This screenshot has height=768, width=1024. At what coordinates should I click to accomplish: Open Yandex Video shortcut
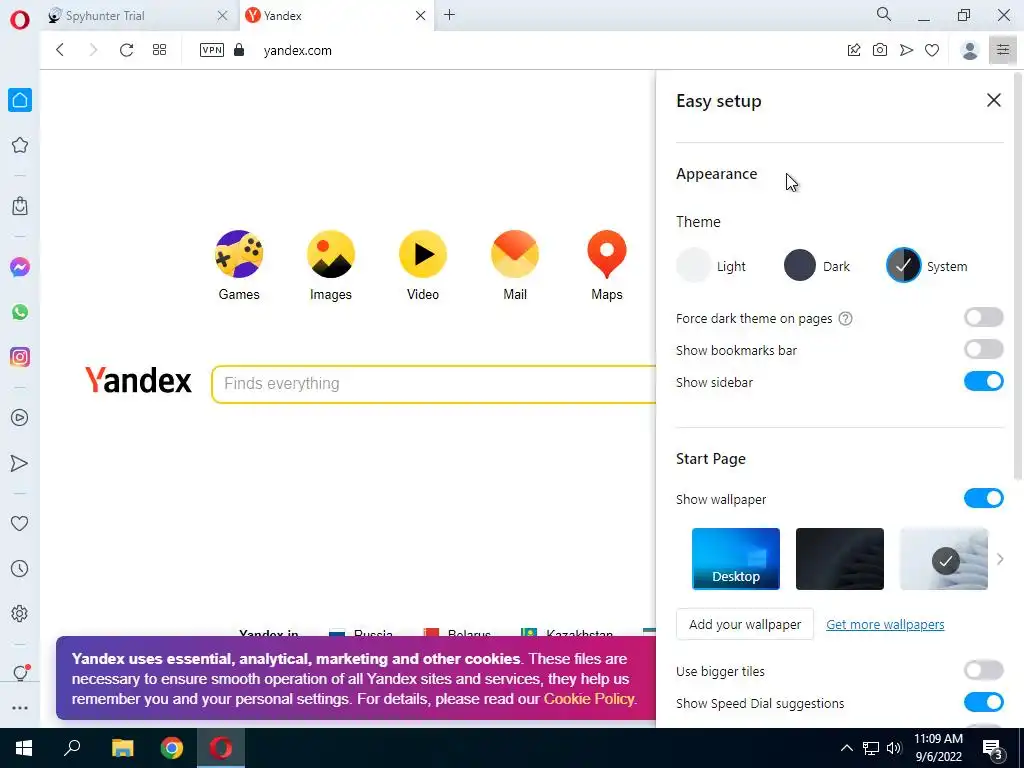[423, 266]
